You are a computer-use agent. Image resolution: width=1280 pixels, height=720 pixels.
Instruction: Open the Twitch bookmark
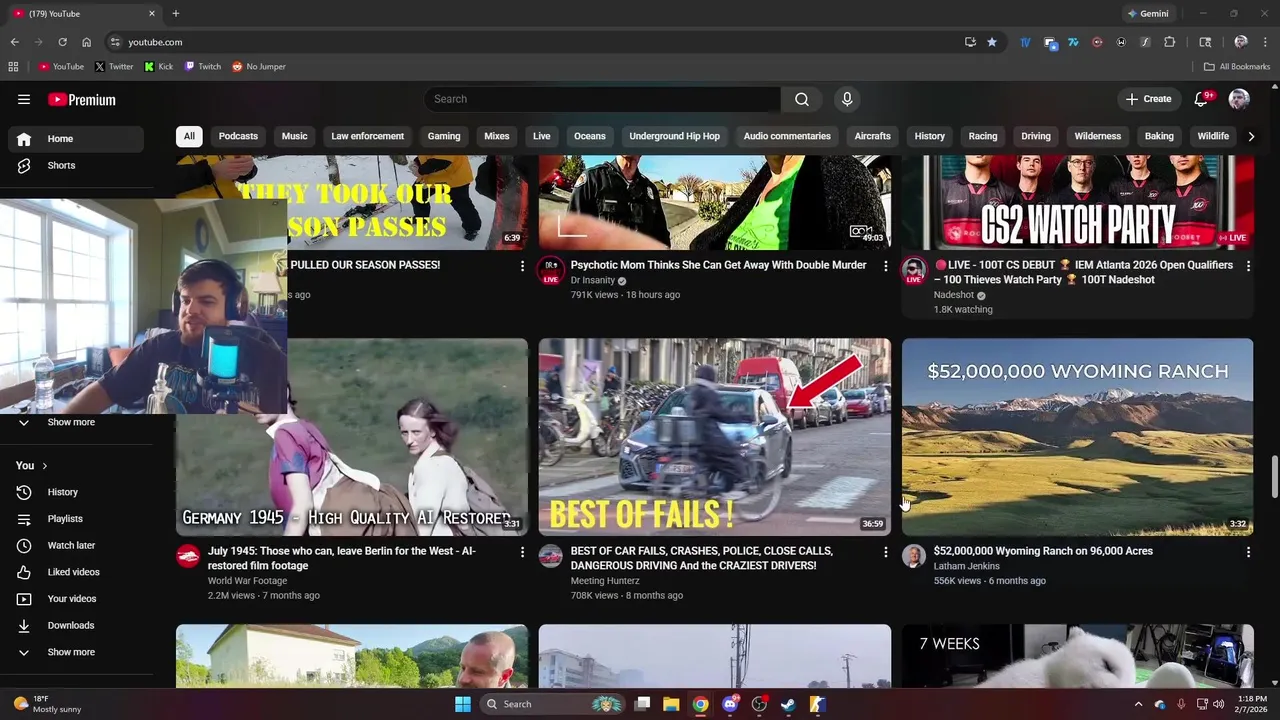pyautogui.click(x=202, y=67)
